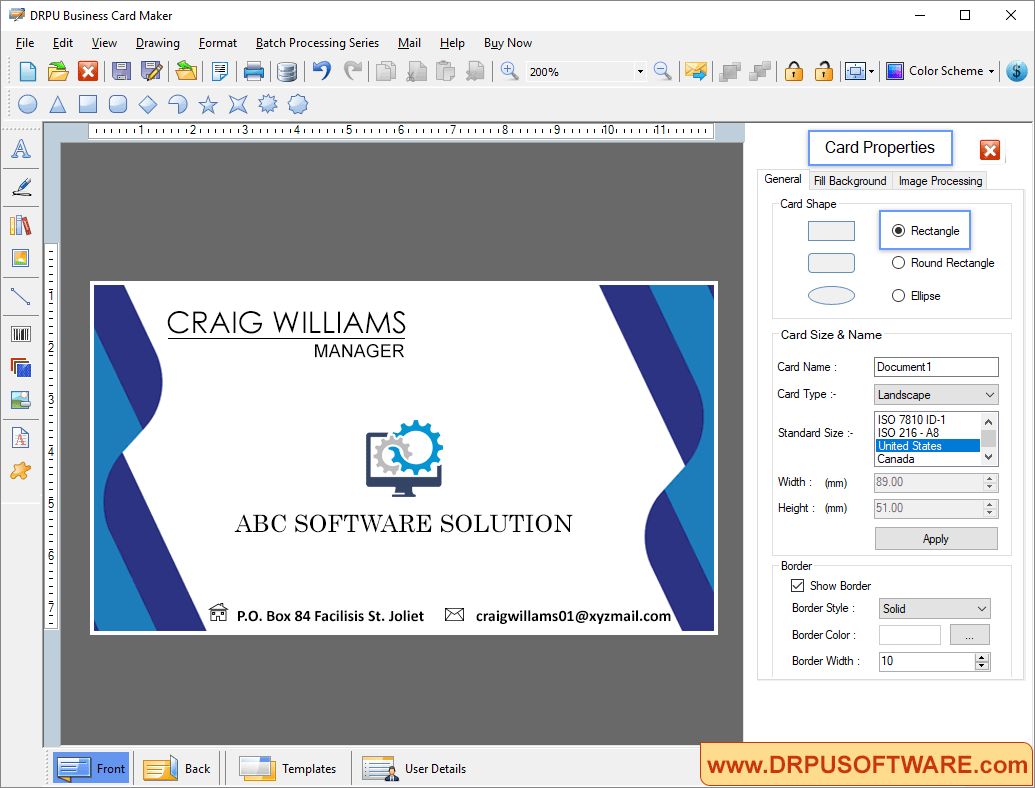The height and width of the screenshot is (788, 1035).
Task: Open the clipart library books icon
Action: [x=21, y=225]
